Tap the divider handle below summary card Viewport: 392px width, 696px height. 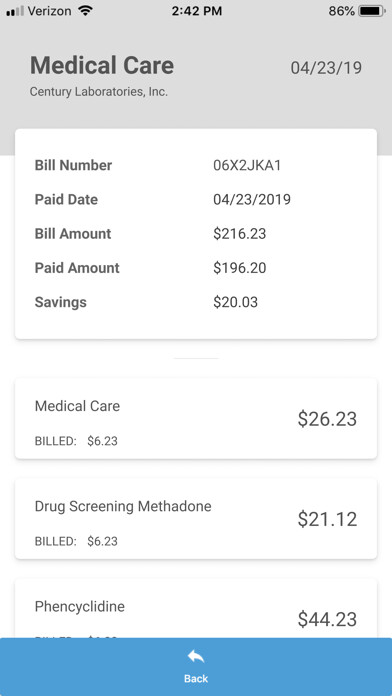196,358
